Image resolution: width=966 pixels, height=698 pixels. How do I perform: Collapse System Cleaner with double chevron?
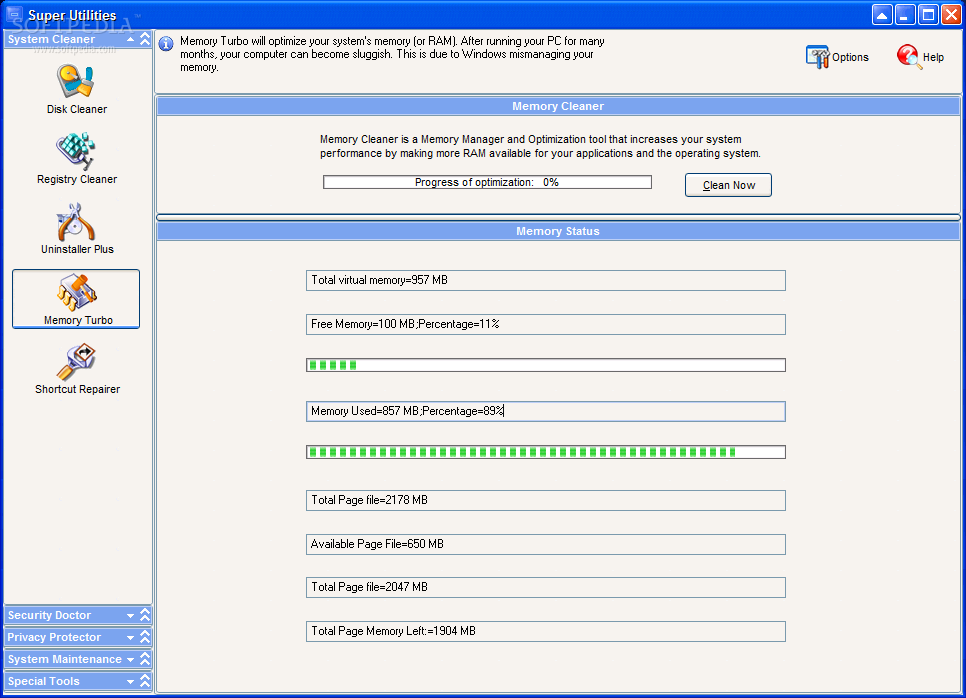point(145,39)
